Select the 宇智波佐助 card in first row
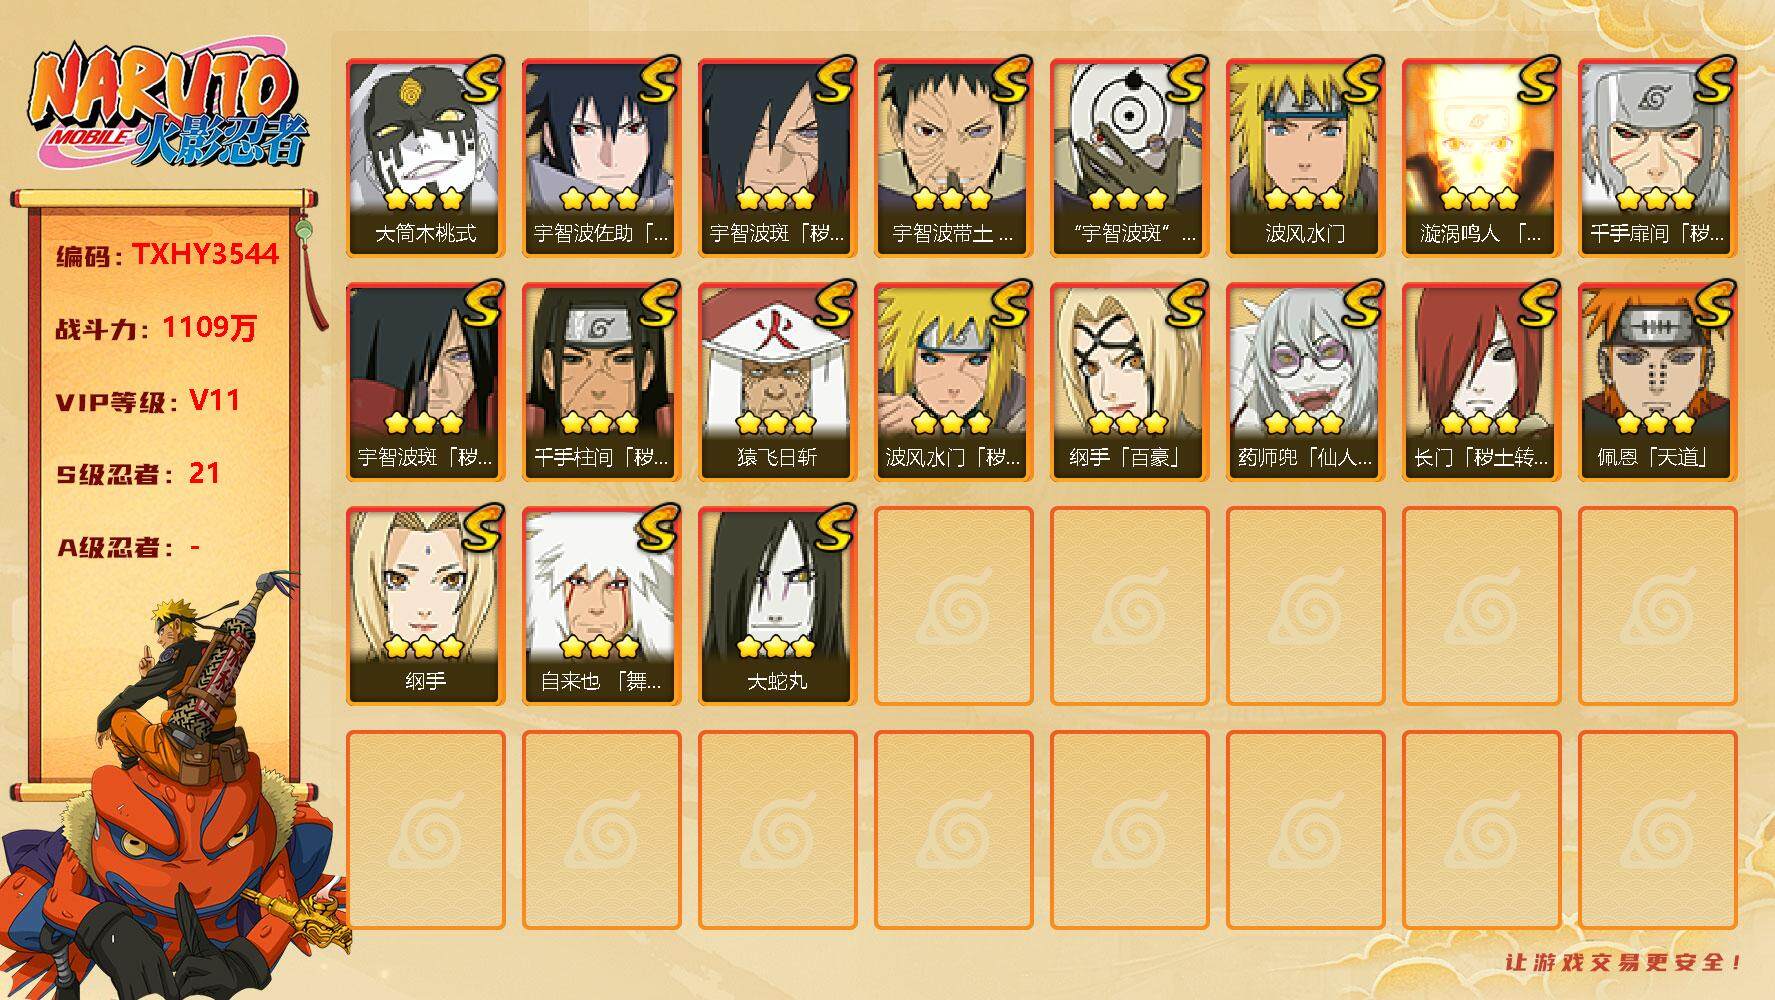 601,158
